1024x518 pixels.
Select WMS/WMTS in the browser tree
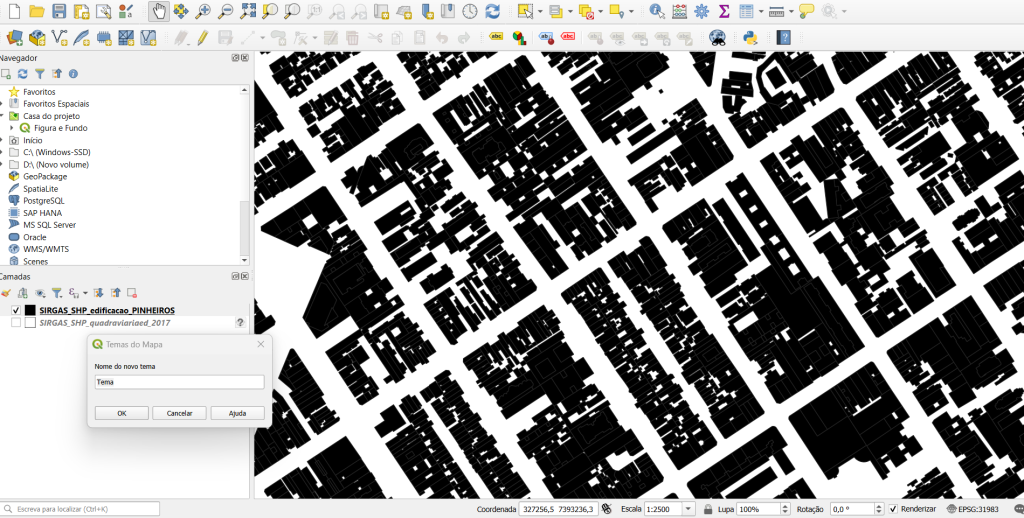[46, 249]
